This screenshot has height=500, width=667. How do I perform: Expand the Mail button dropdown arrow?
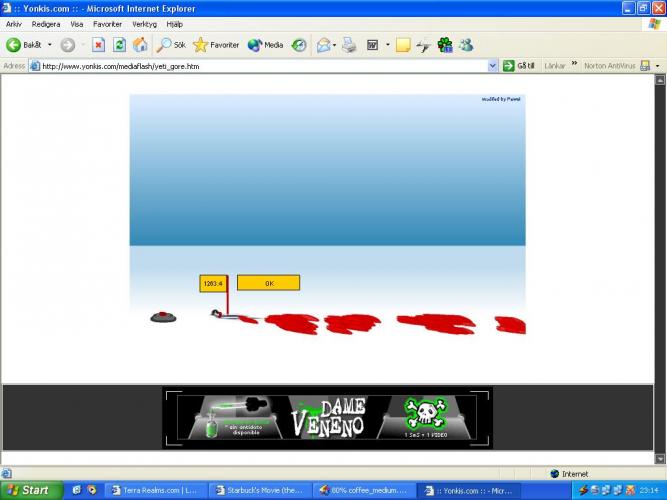[x=336, y=45]
